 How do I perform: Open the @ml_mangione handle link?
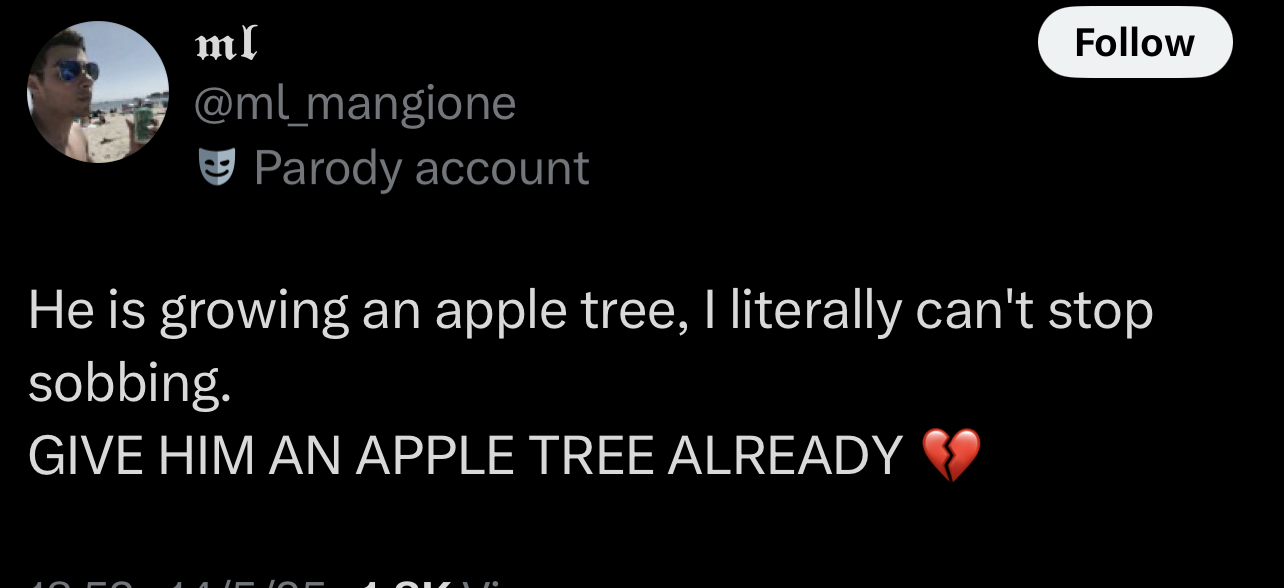click(355, 103)
